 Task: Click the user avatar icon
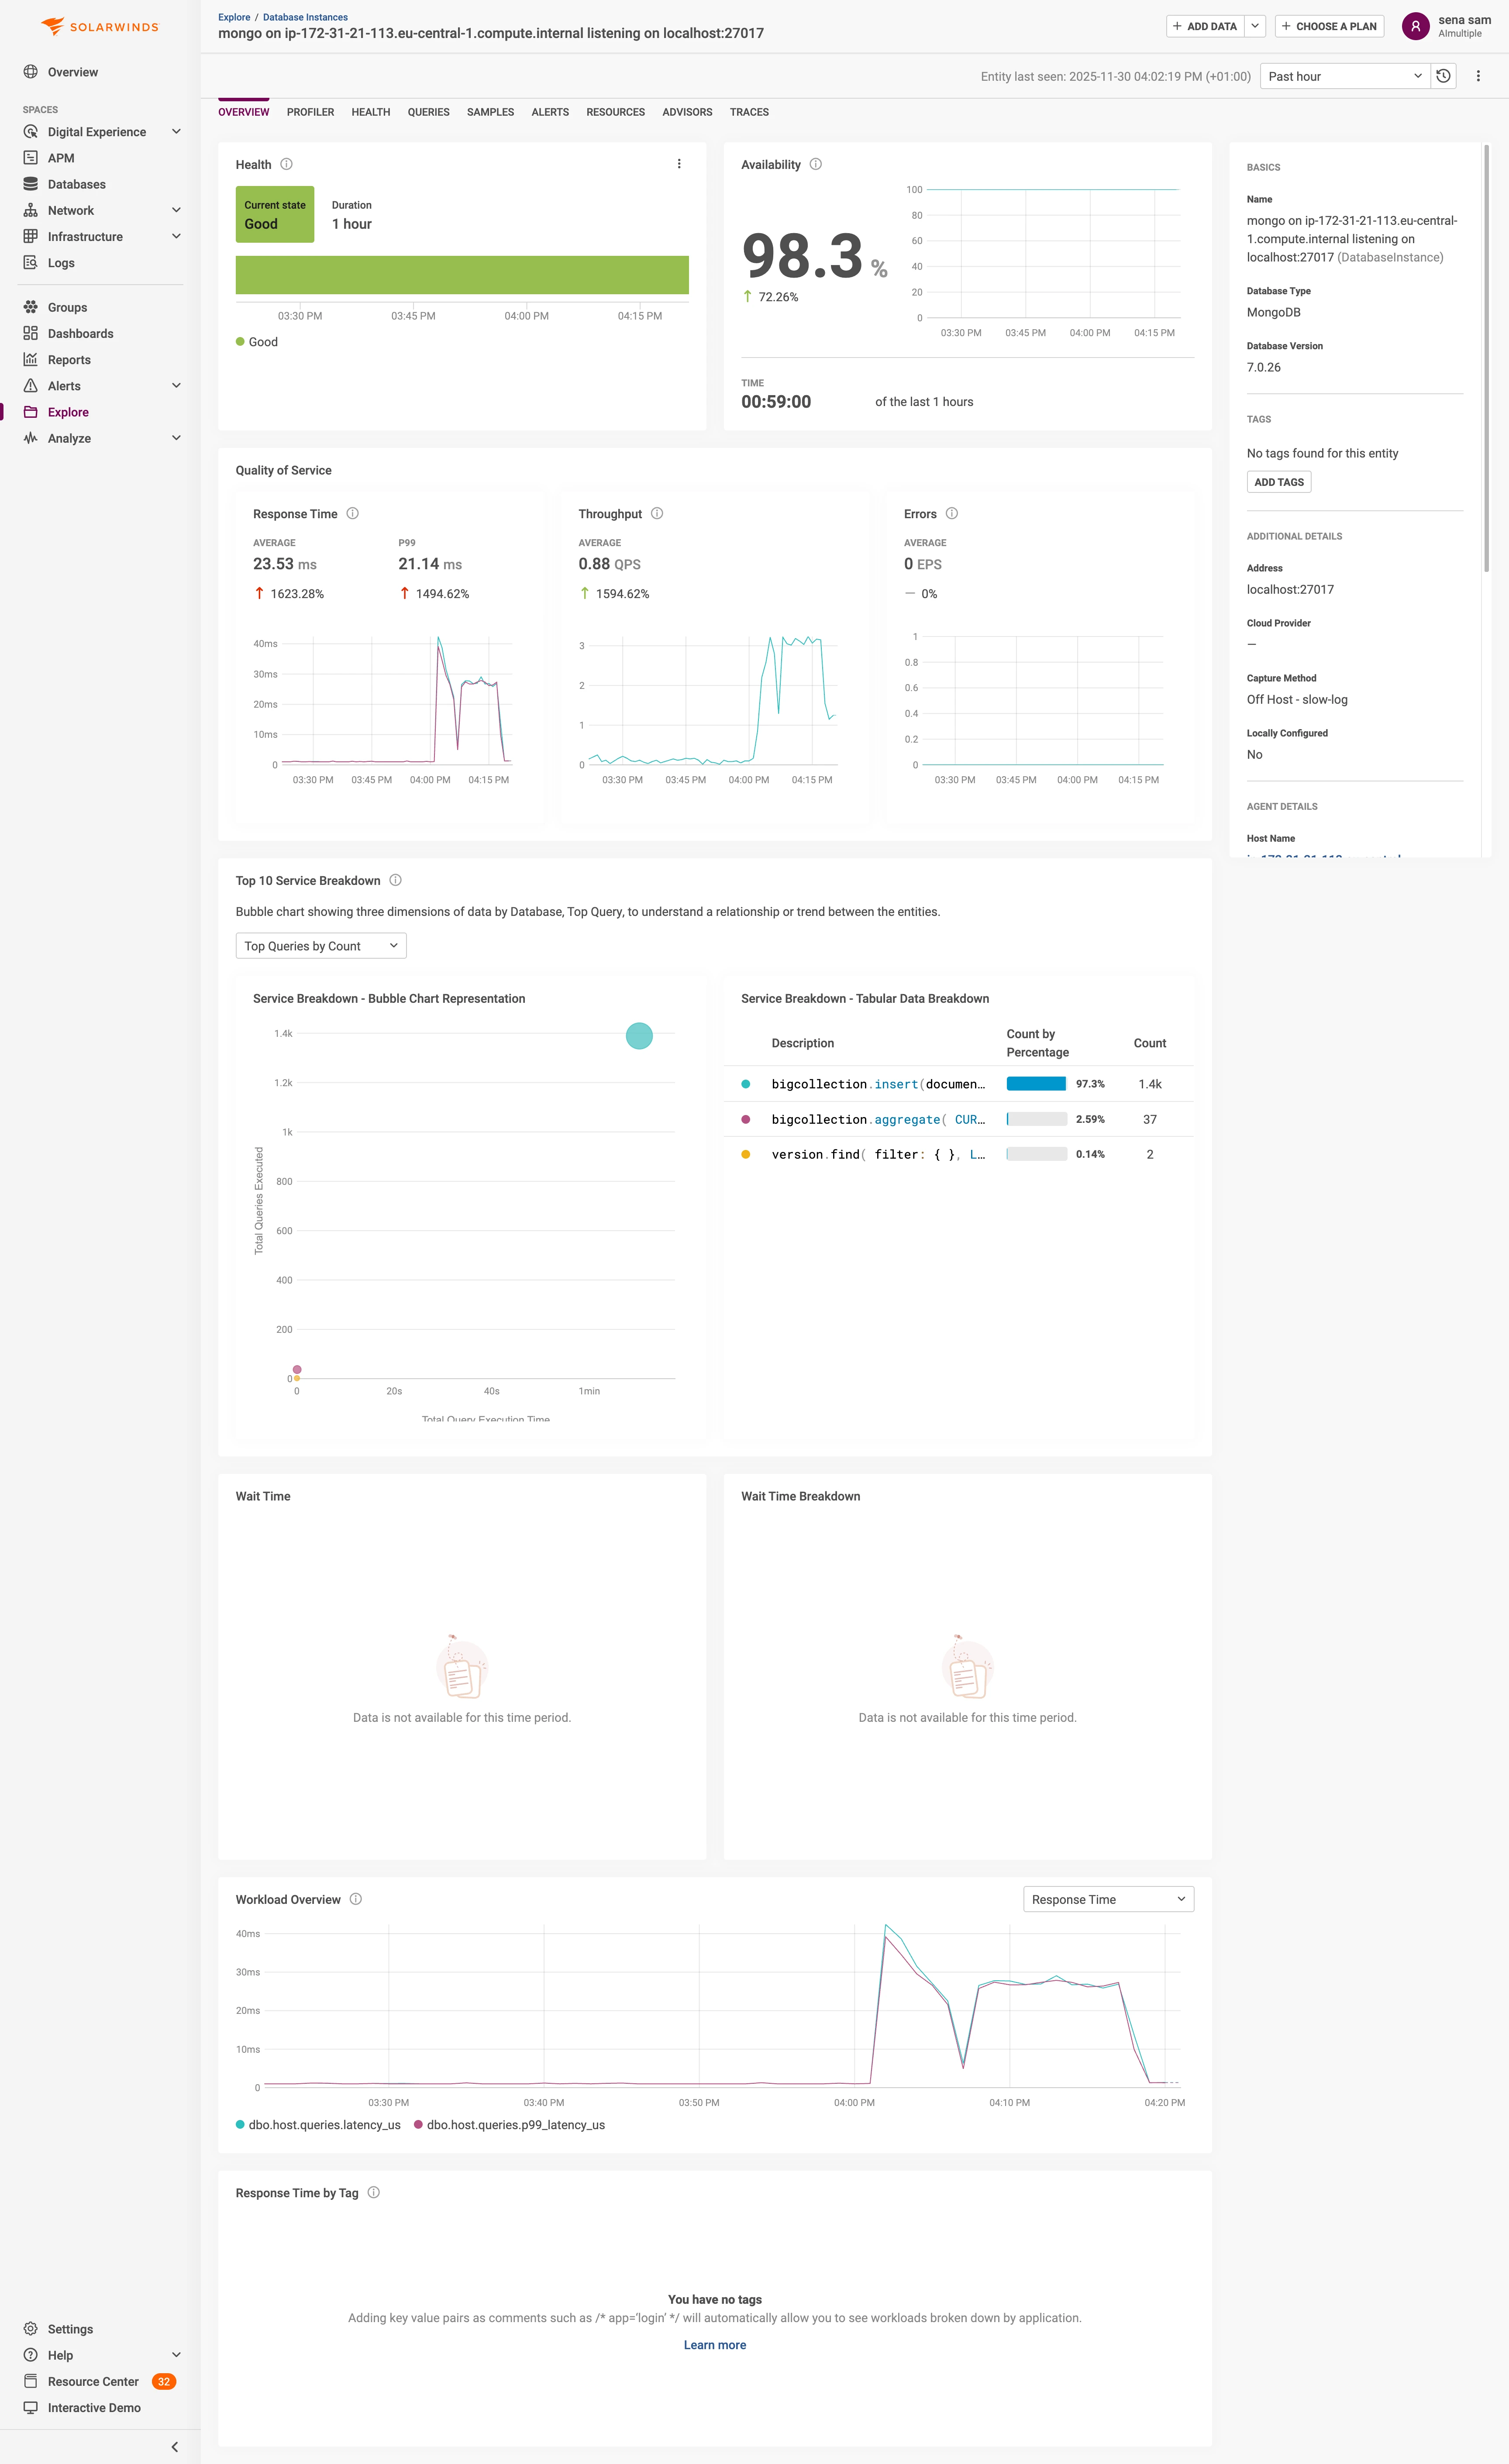(x=1415, y=26)
